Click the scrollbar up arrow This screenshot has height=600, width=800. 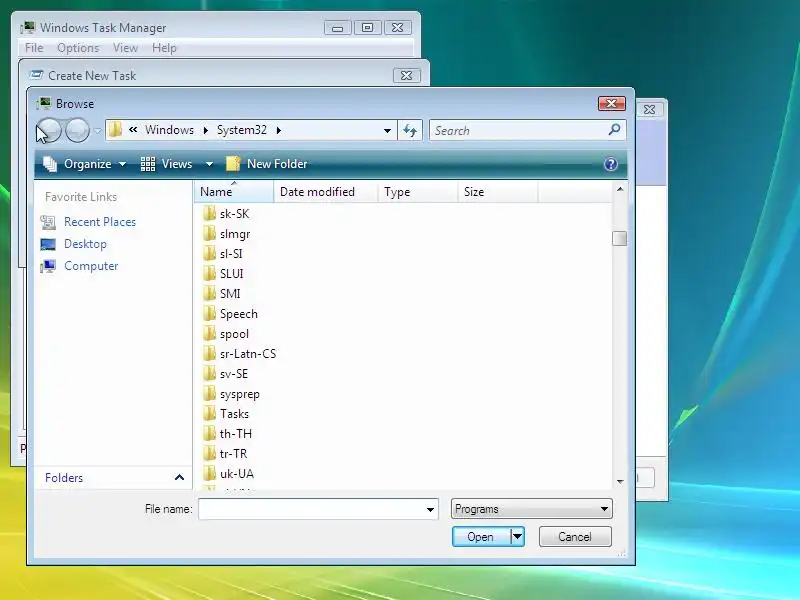[x=620, y=189]
